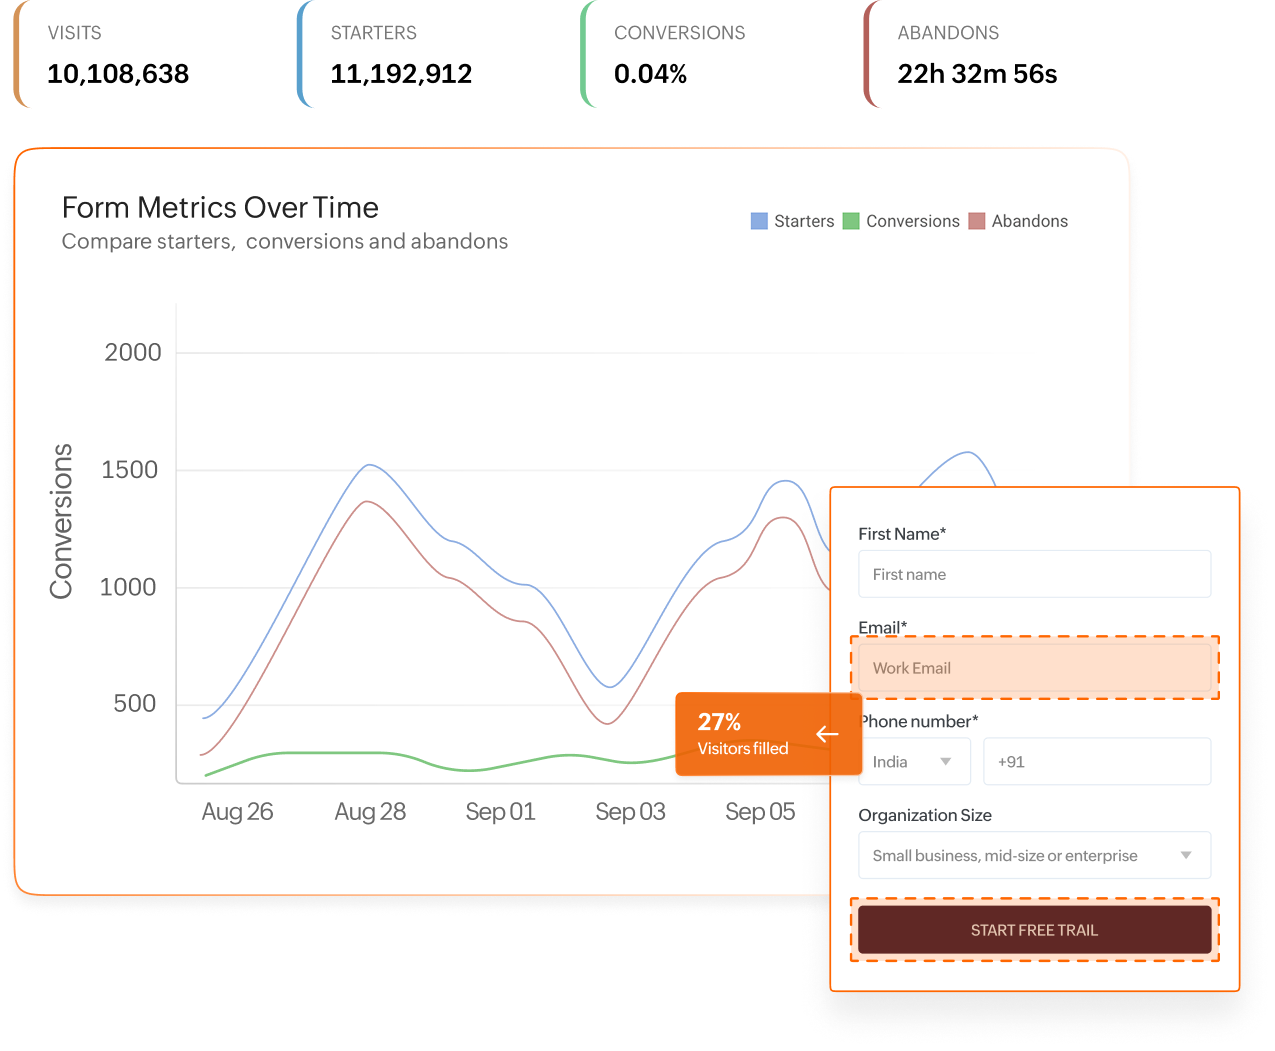
Task: Click the First Name* field label
Action: [902, 534]
